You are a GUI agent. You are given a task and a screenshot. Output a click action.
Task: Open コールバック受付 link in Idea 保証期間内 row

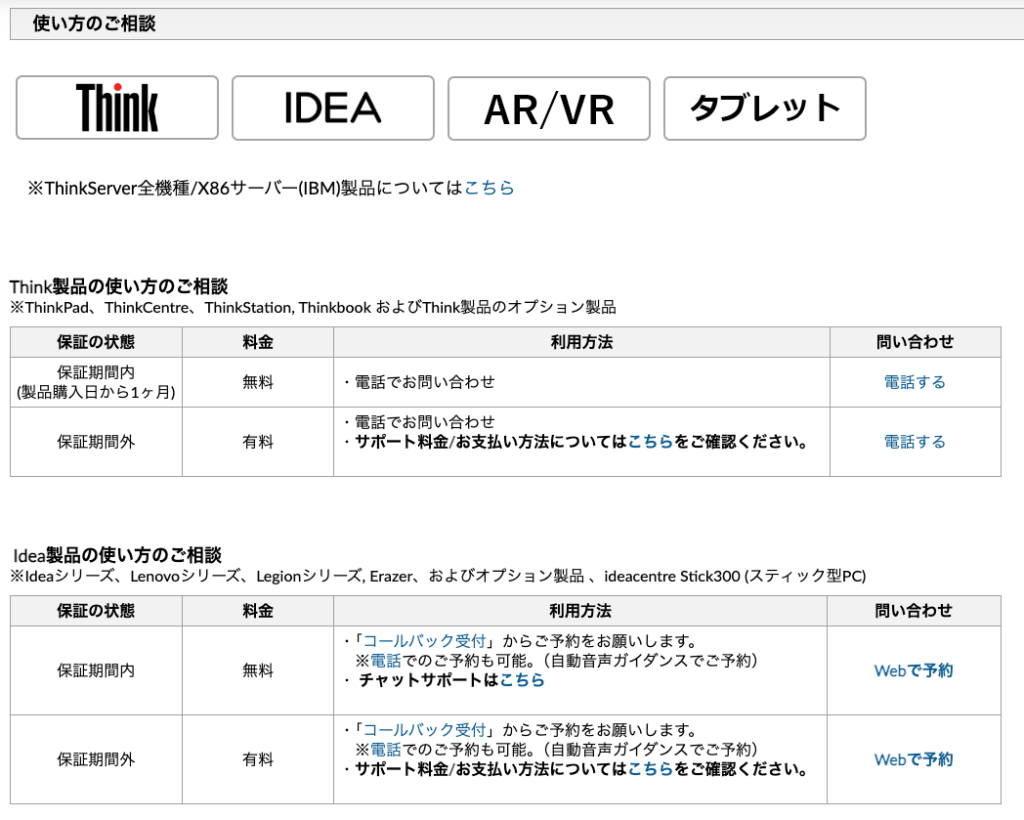tap(424, 641)
